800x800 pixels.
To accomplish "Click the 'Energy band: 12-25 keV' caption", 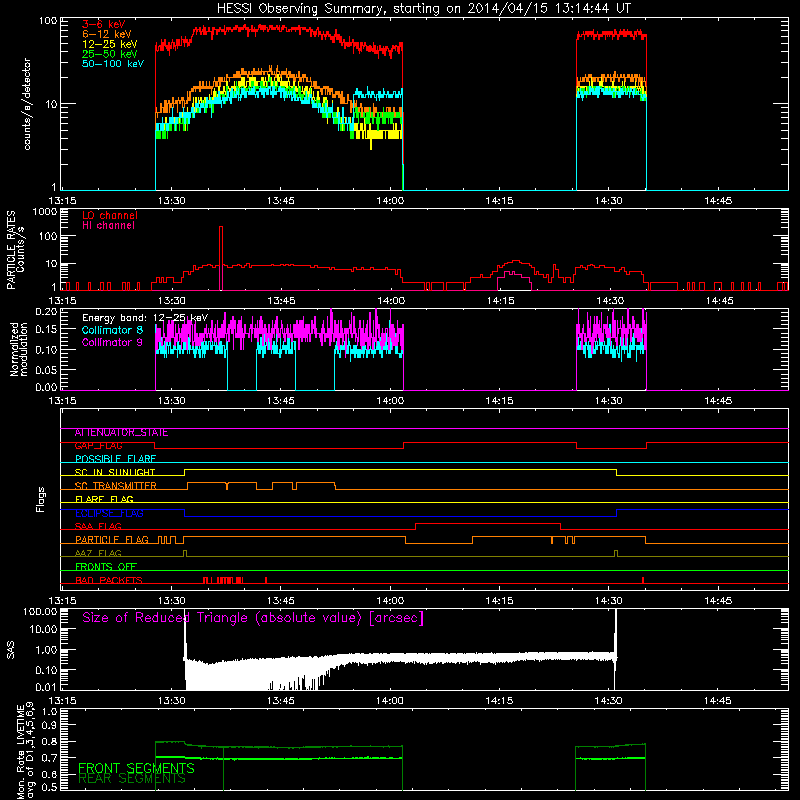I will [x=145, y=318].
